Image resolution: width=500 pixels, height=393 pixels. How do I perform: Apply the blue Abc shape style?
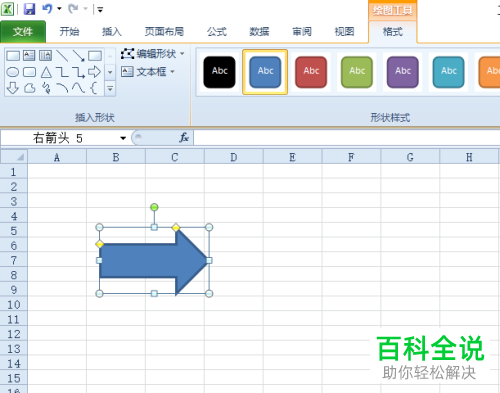pos(265,72)
